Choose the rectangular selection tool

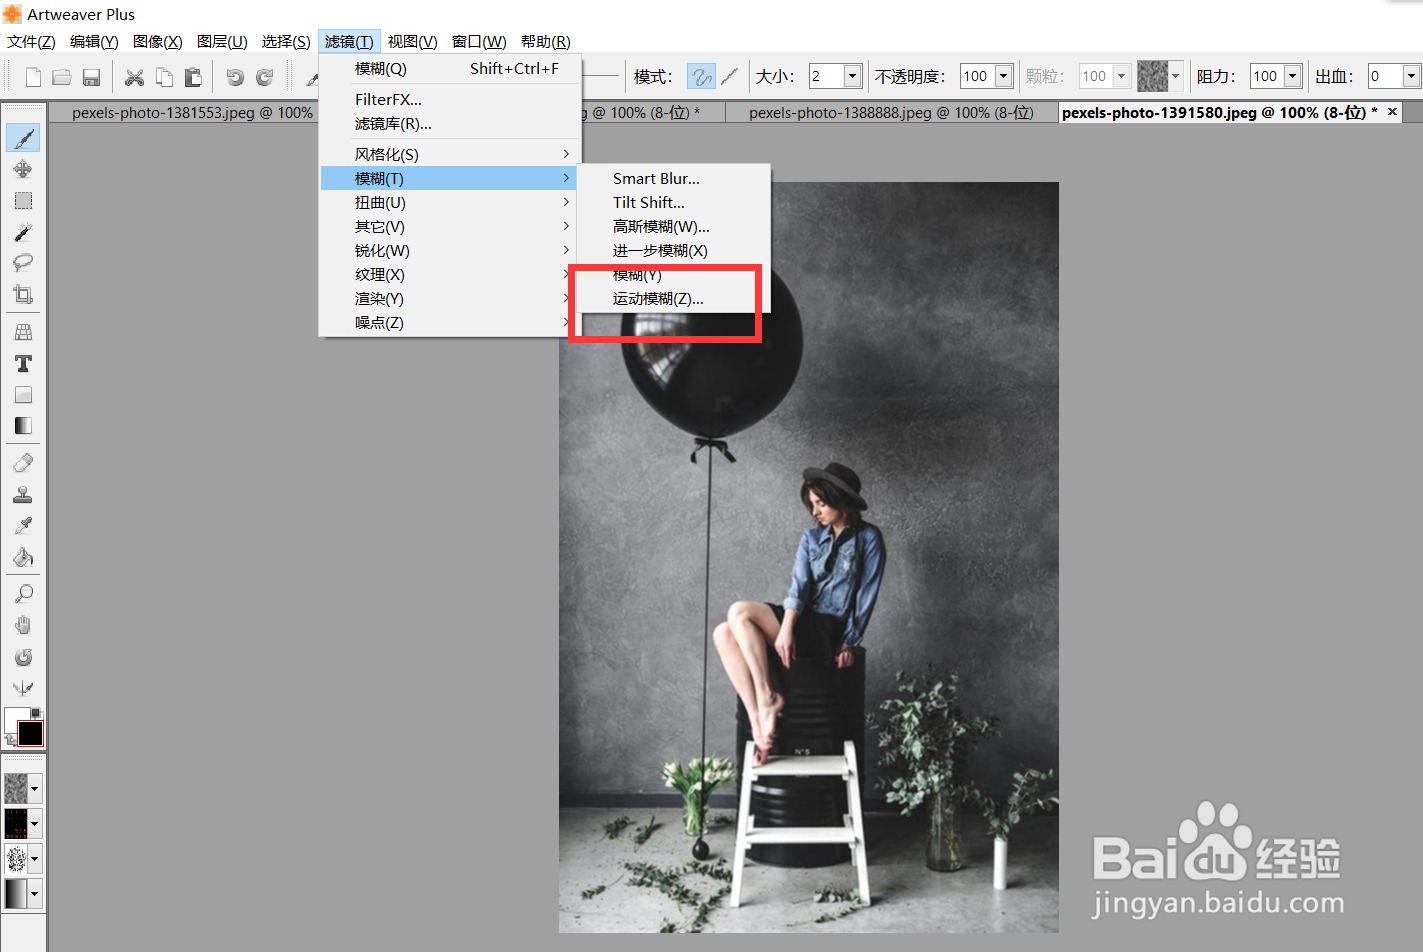23,201
